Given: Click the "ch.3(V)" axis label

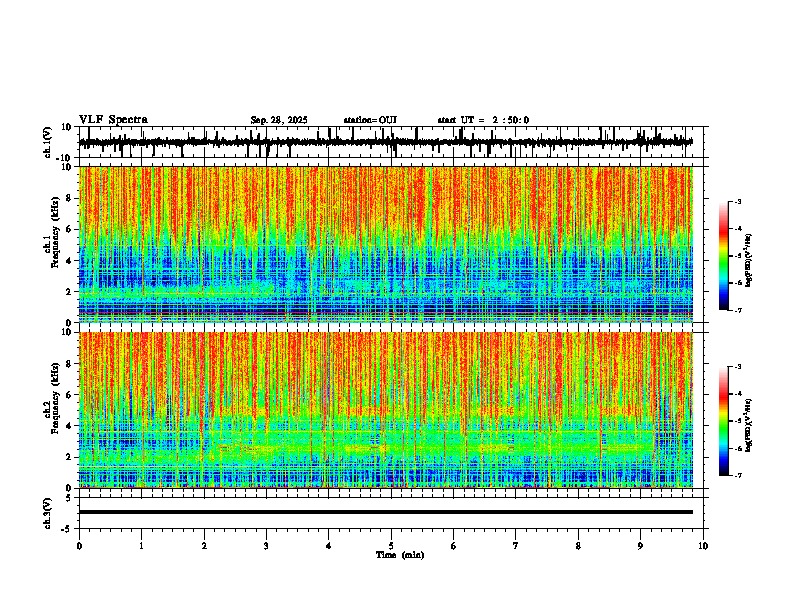Looking at the screenshot, I should coord(48,513).
